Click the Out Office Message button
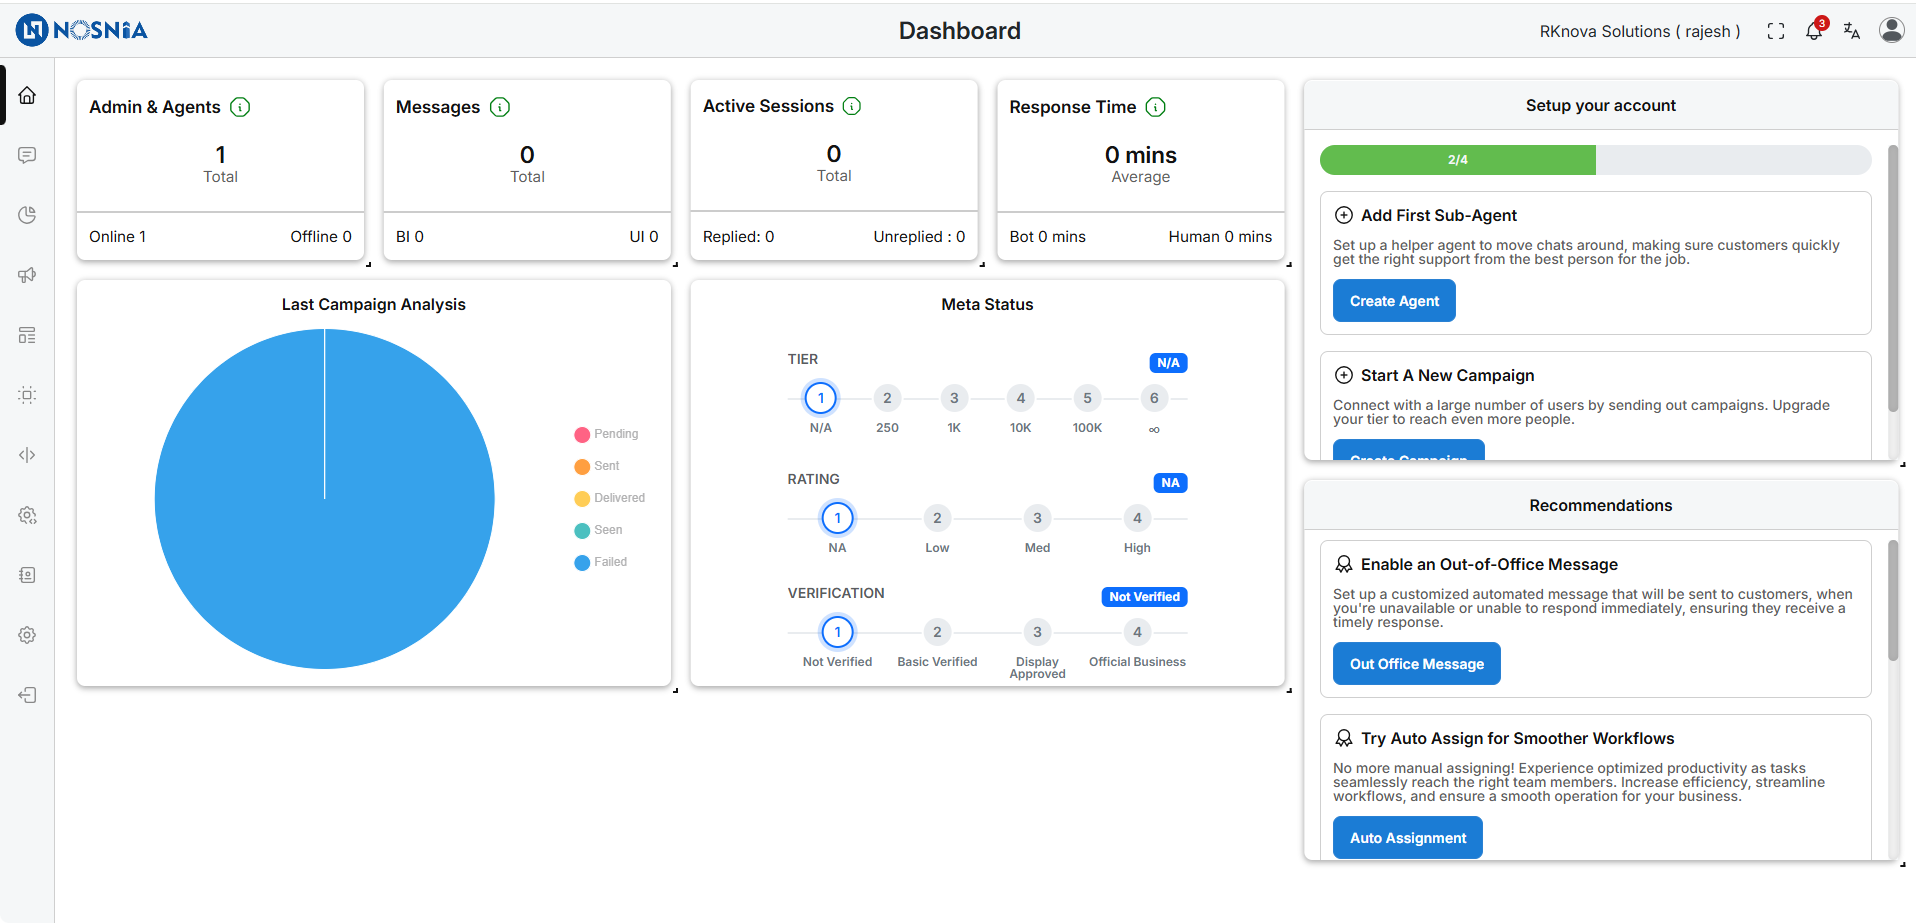The width and height of the screenshot is (1916, 923). 1416,664
